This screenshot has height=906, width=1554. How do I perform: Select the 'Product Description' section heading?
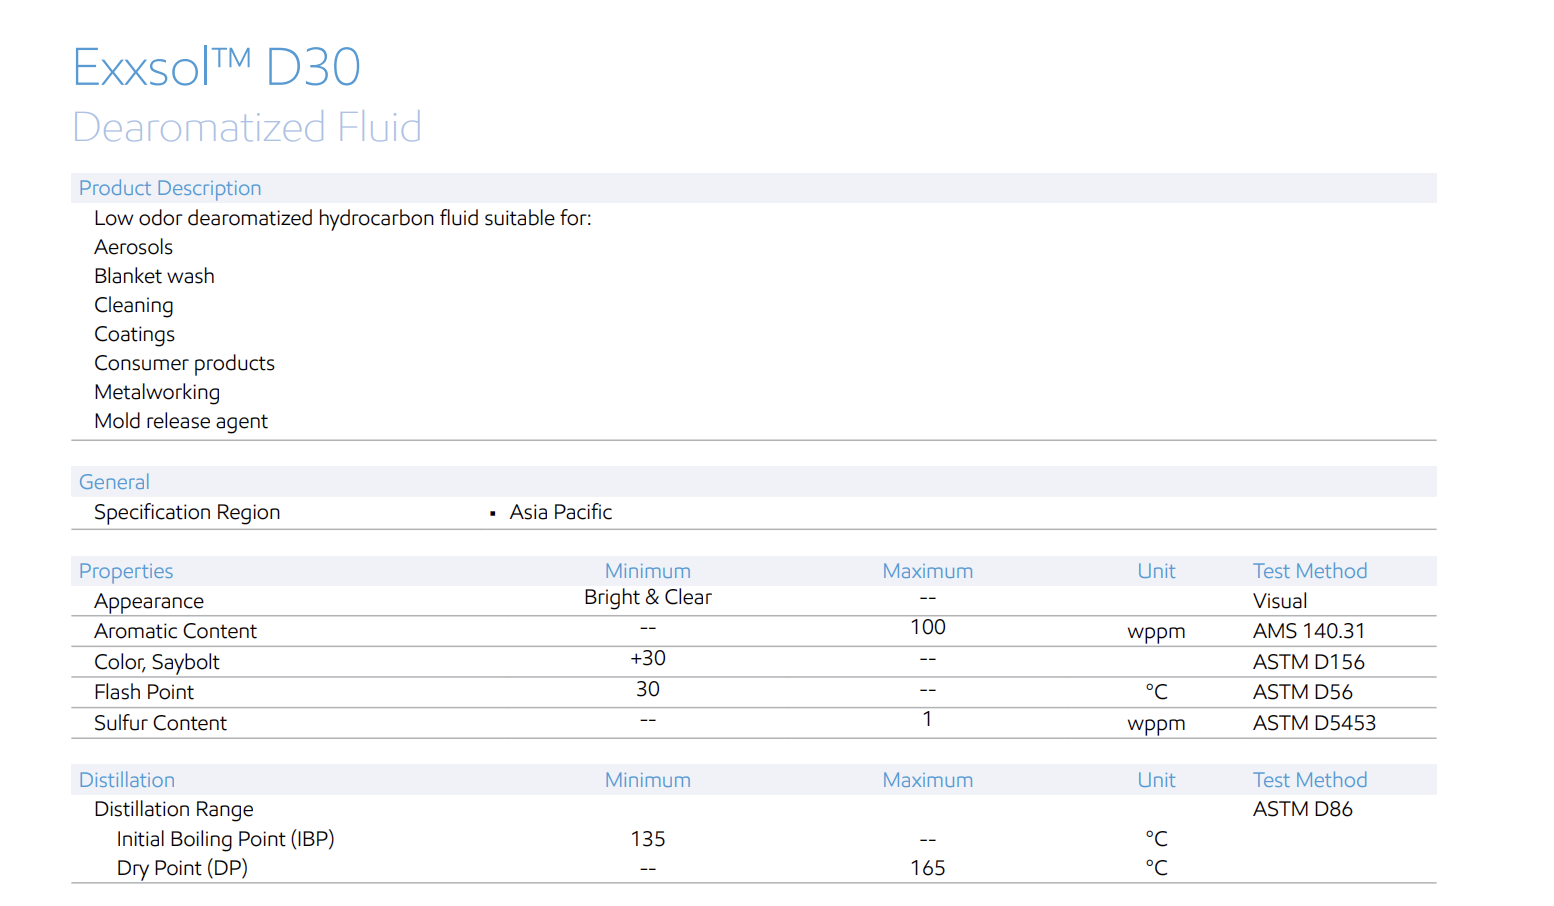click(170, 188)
